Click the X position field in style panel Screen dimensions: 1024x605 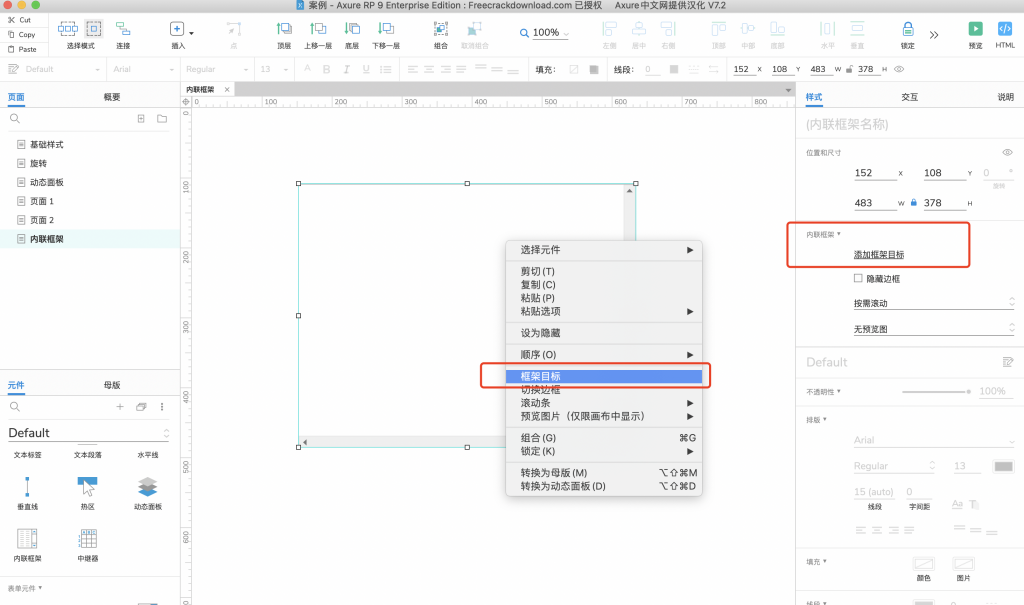tap(875, 173)
